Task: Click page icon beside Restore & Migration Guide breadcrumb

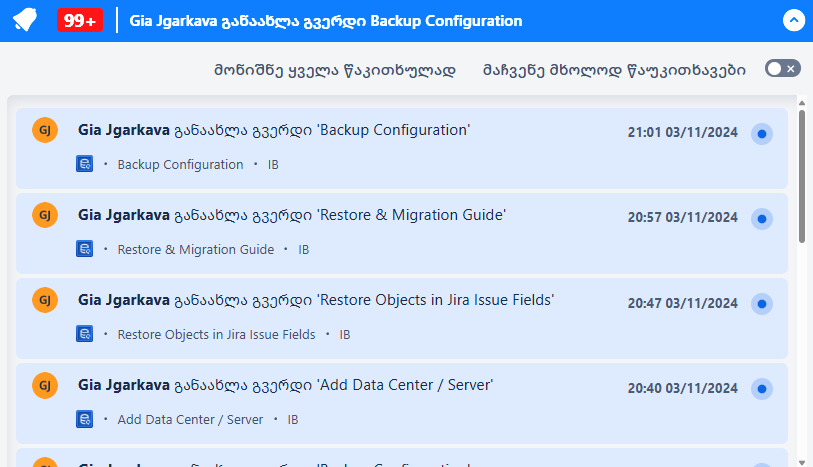Action: 85,249
